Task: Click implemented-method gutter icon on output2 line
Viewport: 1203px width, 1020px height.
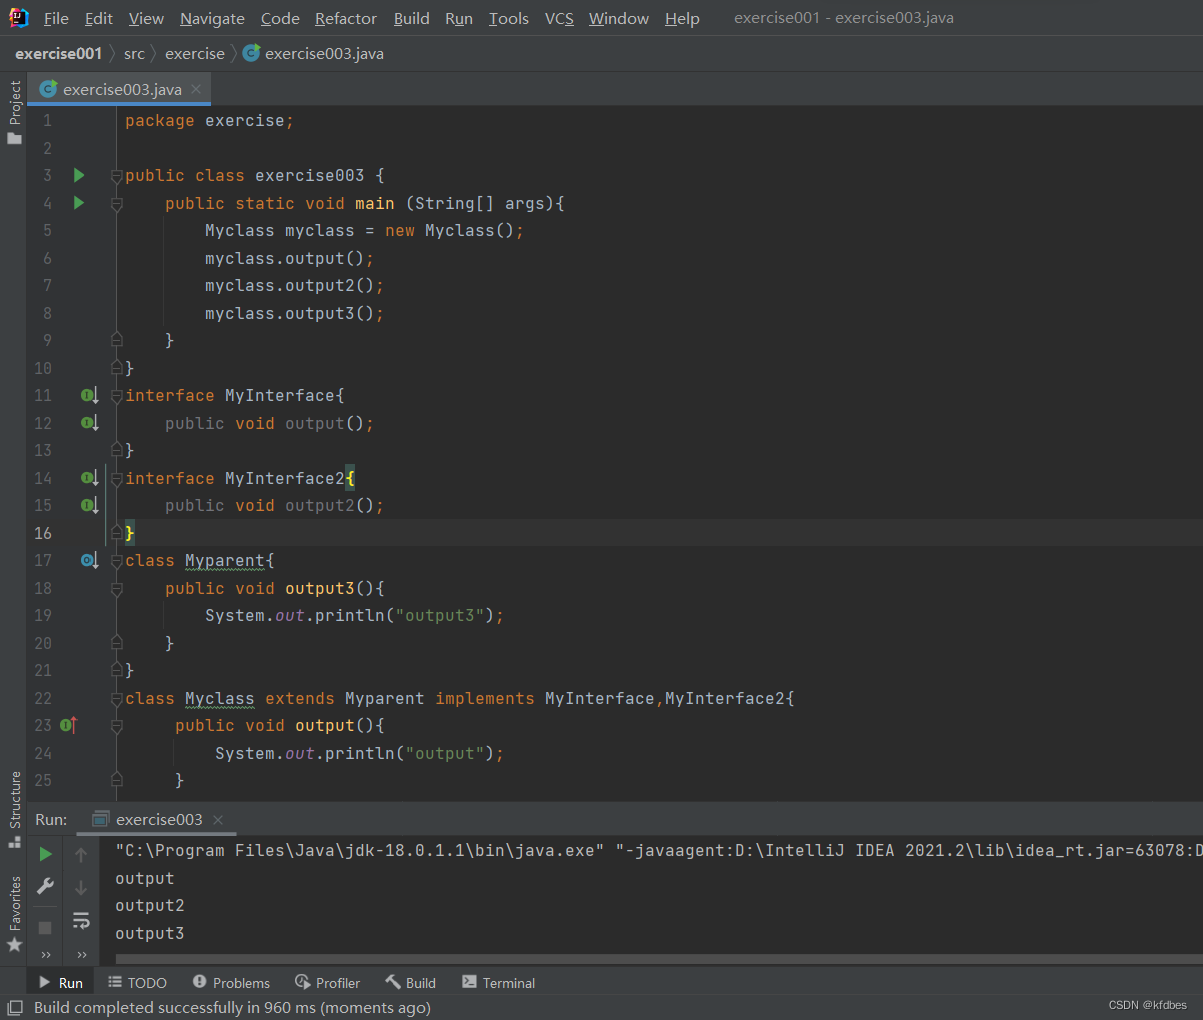Action: [89, 506]
